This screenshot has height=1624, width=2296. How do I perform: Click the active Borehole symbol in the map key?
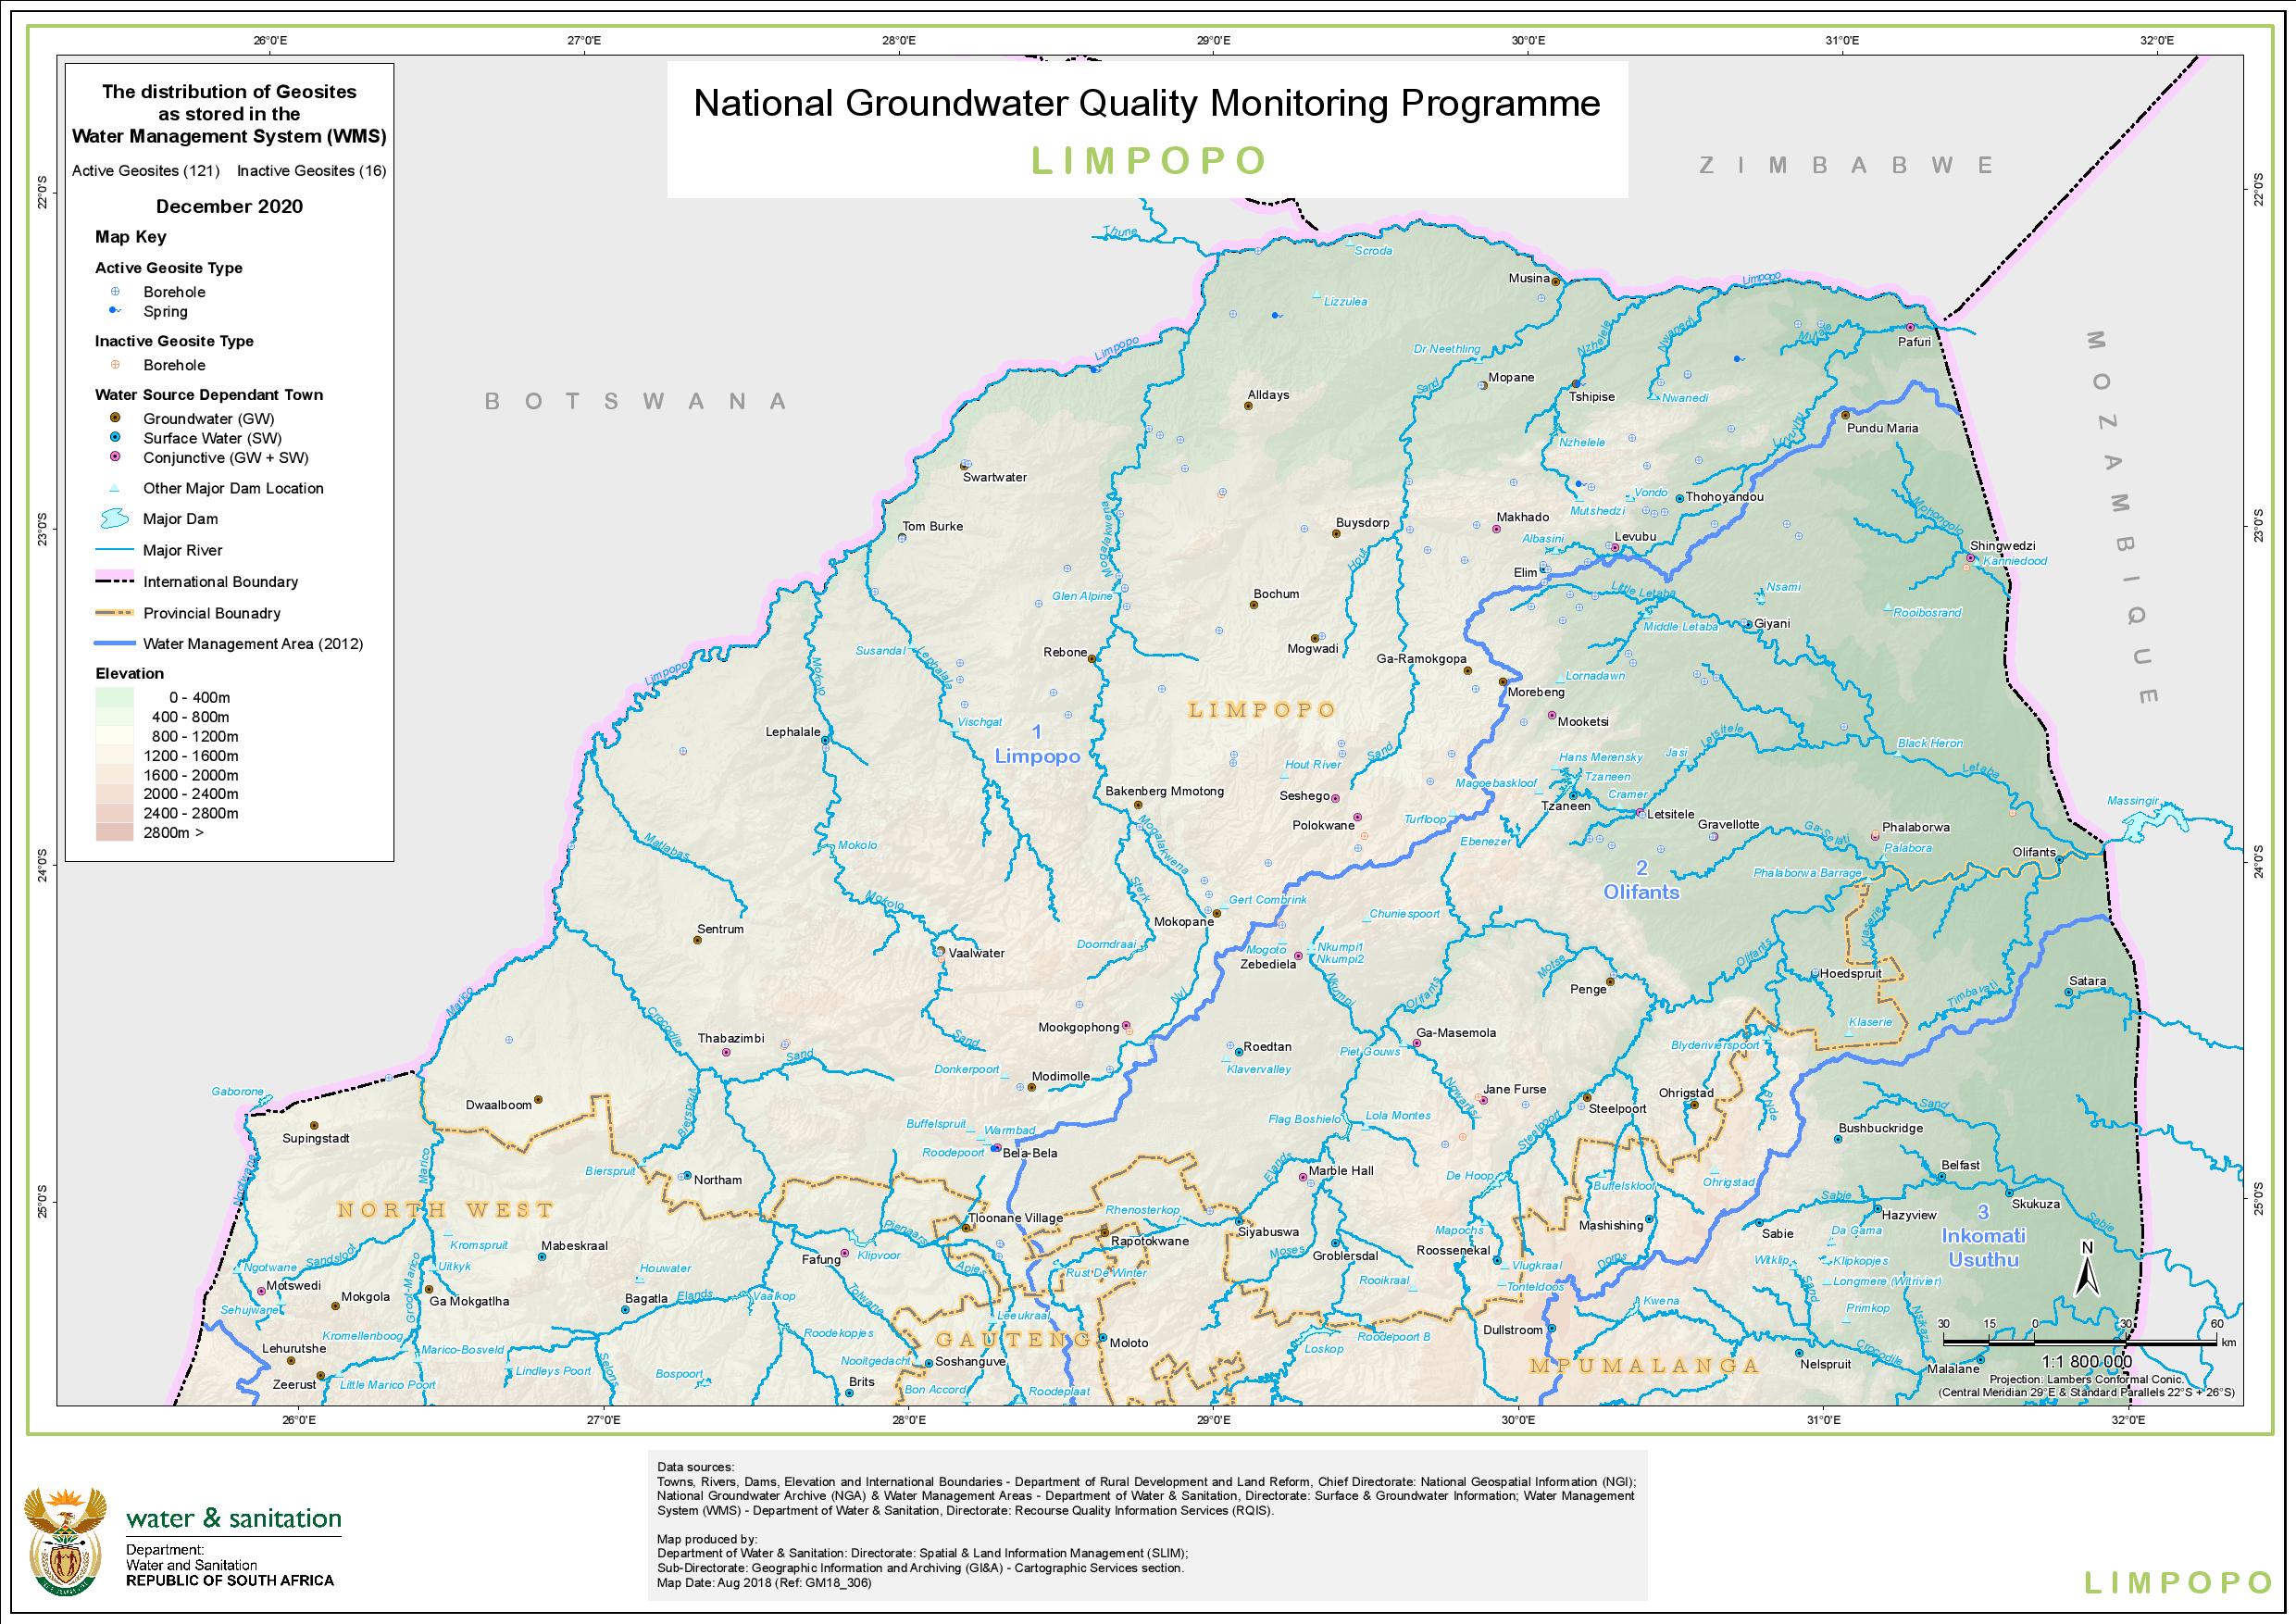[x=115, y=292]
